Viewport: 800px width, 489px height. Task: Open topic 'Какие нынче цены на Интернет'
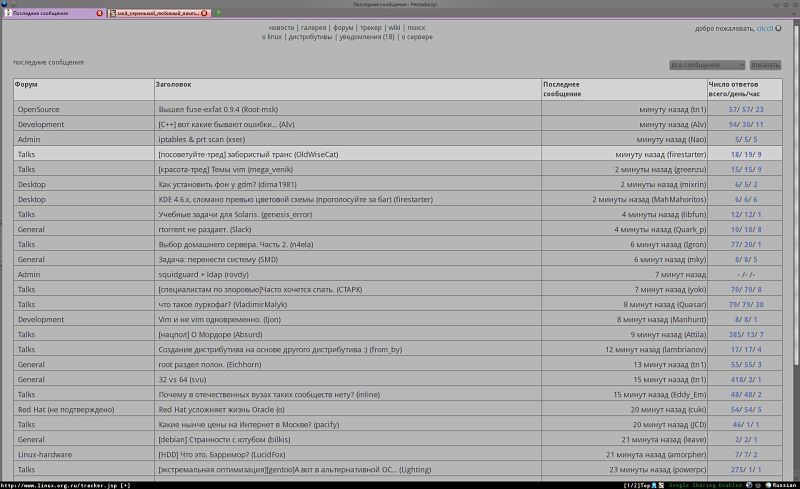pos(248,424)
